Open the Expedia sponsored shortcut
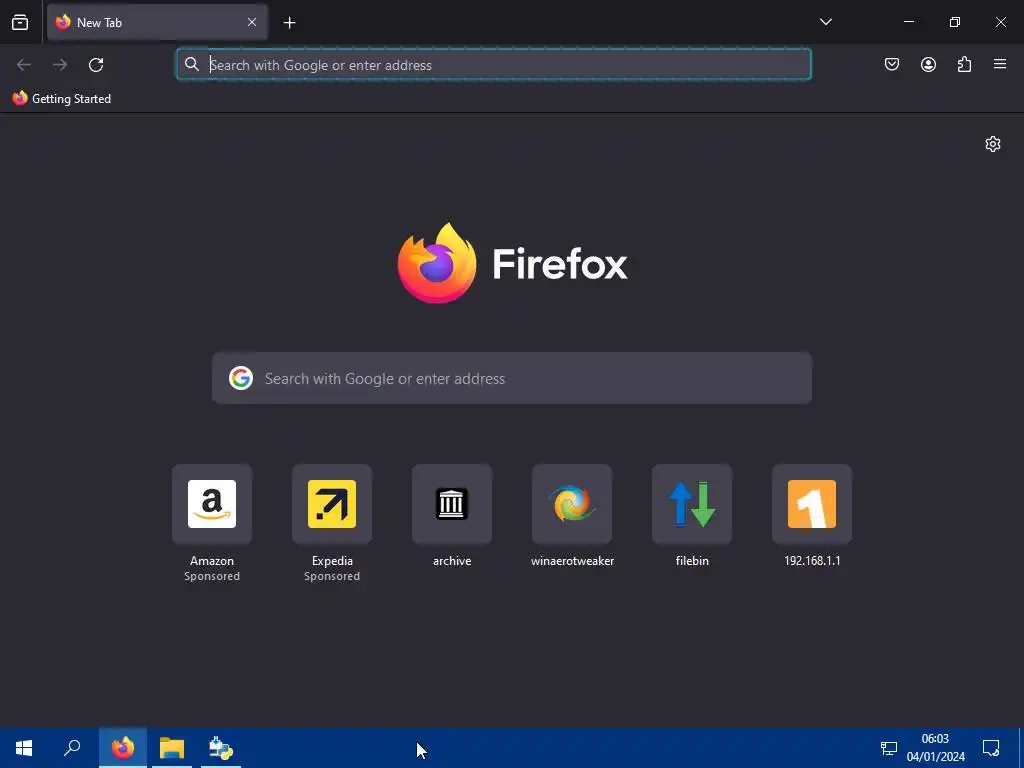1024x768 pixels. pos(332,504)
